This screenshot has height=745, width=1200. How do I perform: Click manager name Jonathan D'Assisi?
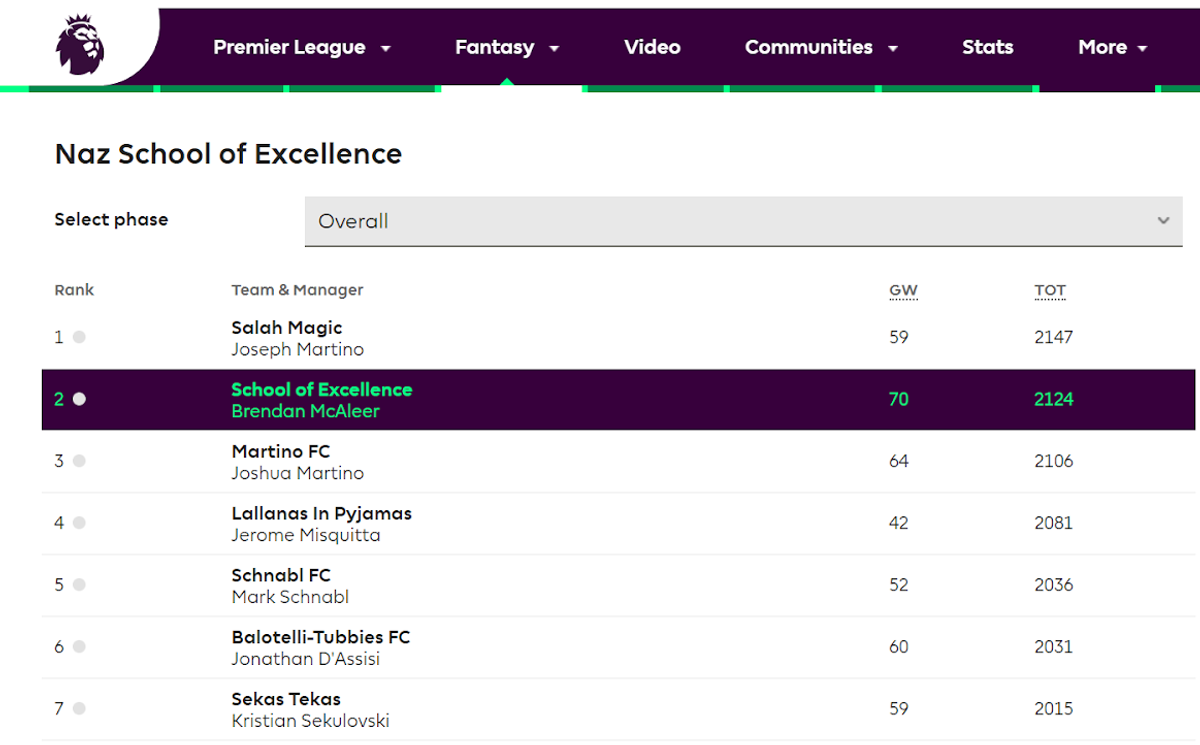(305, 660)
